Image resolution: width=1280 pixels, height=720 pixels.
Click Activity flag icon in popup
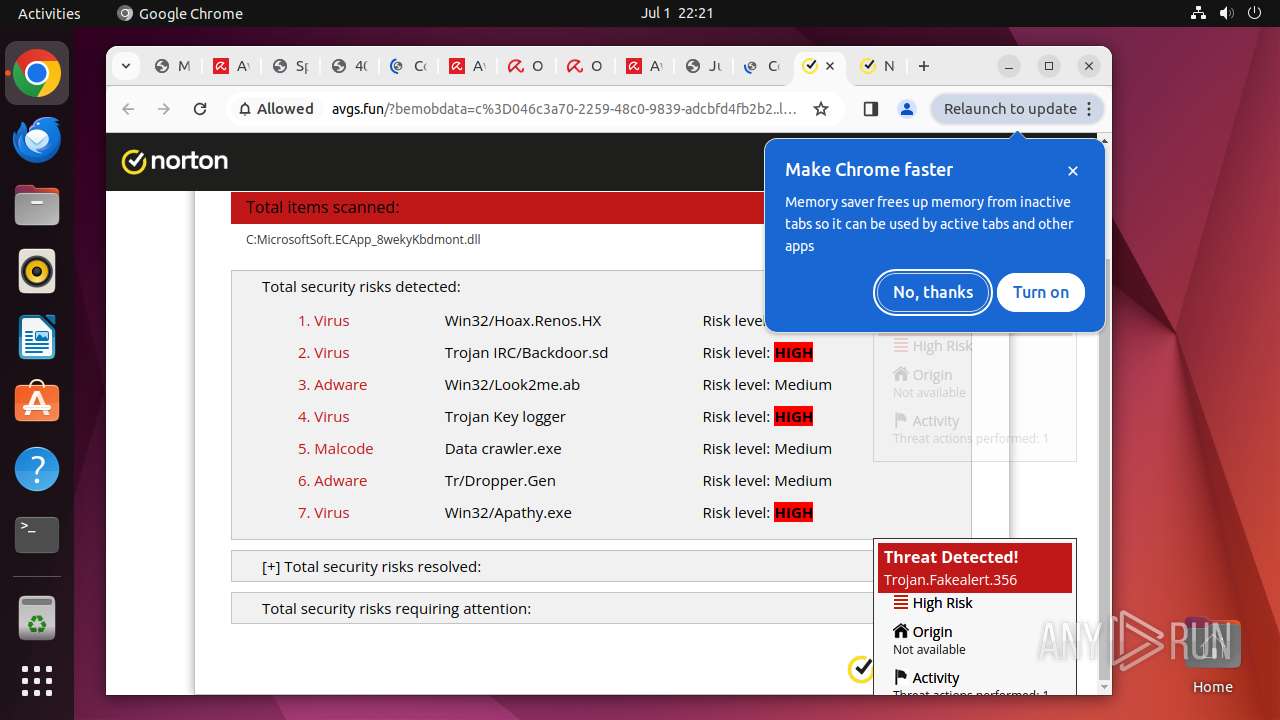901,678
